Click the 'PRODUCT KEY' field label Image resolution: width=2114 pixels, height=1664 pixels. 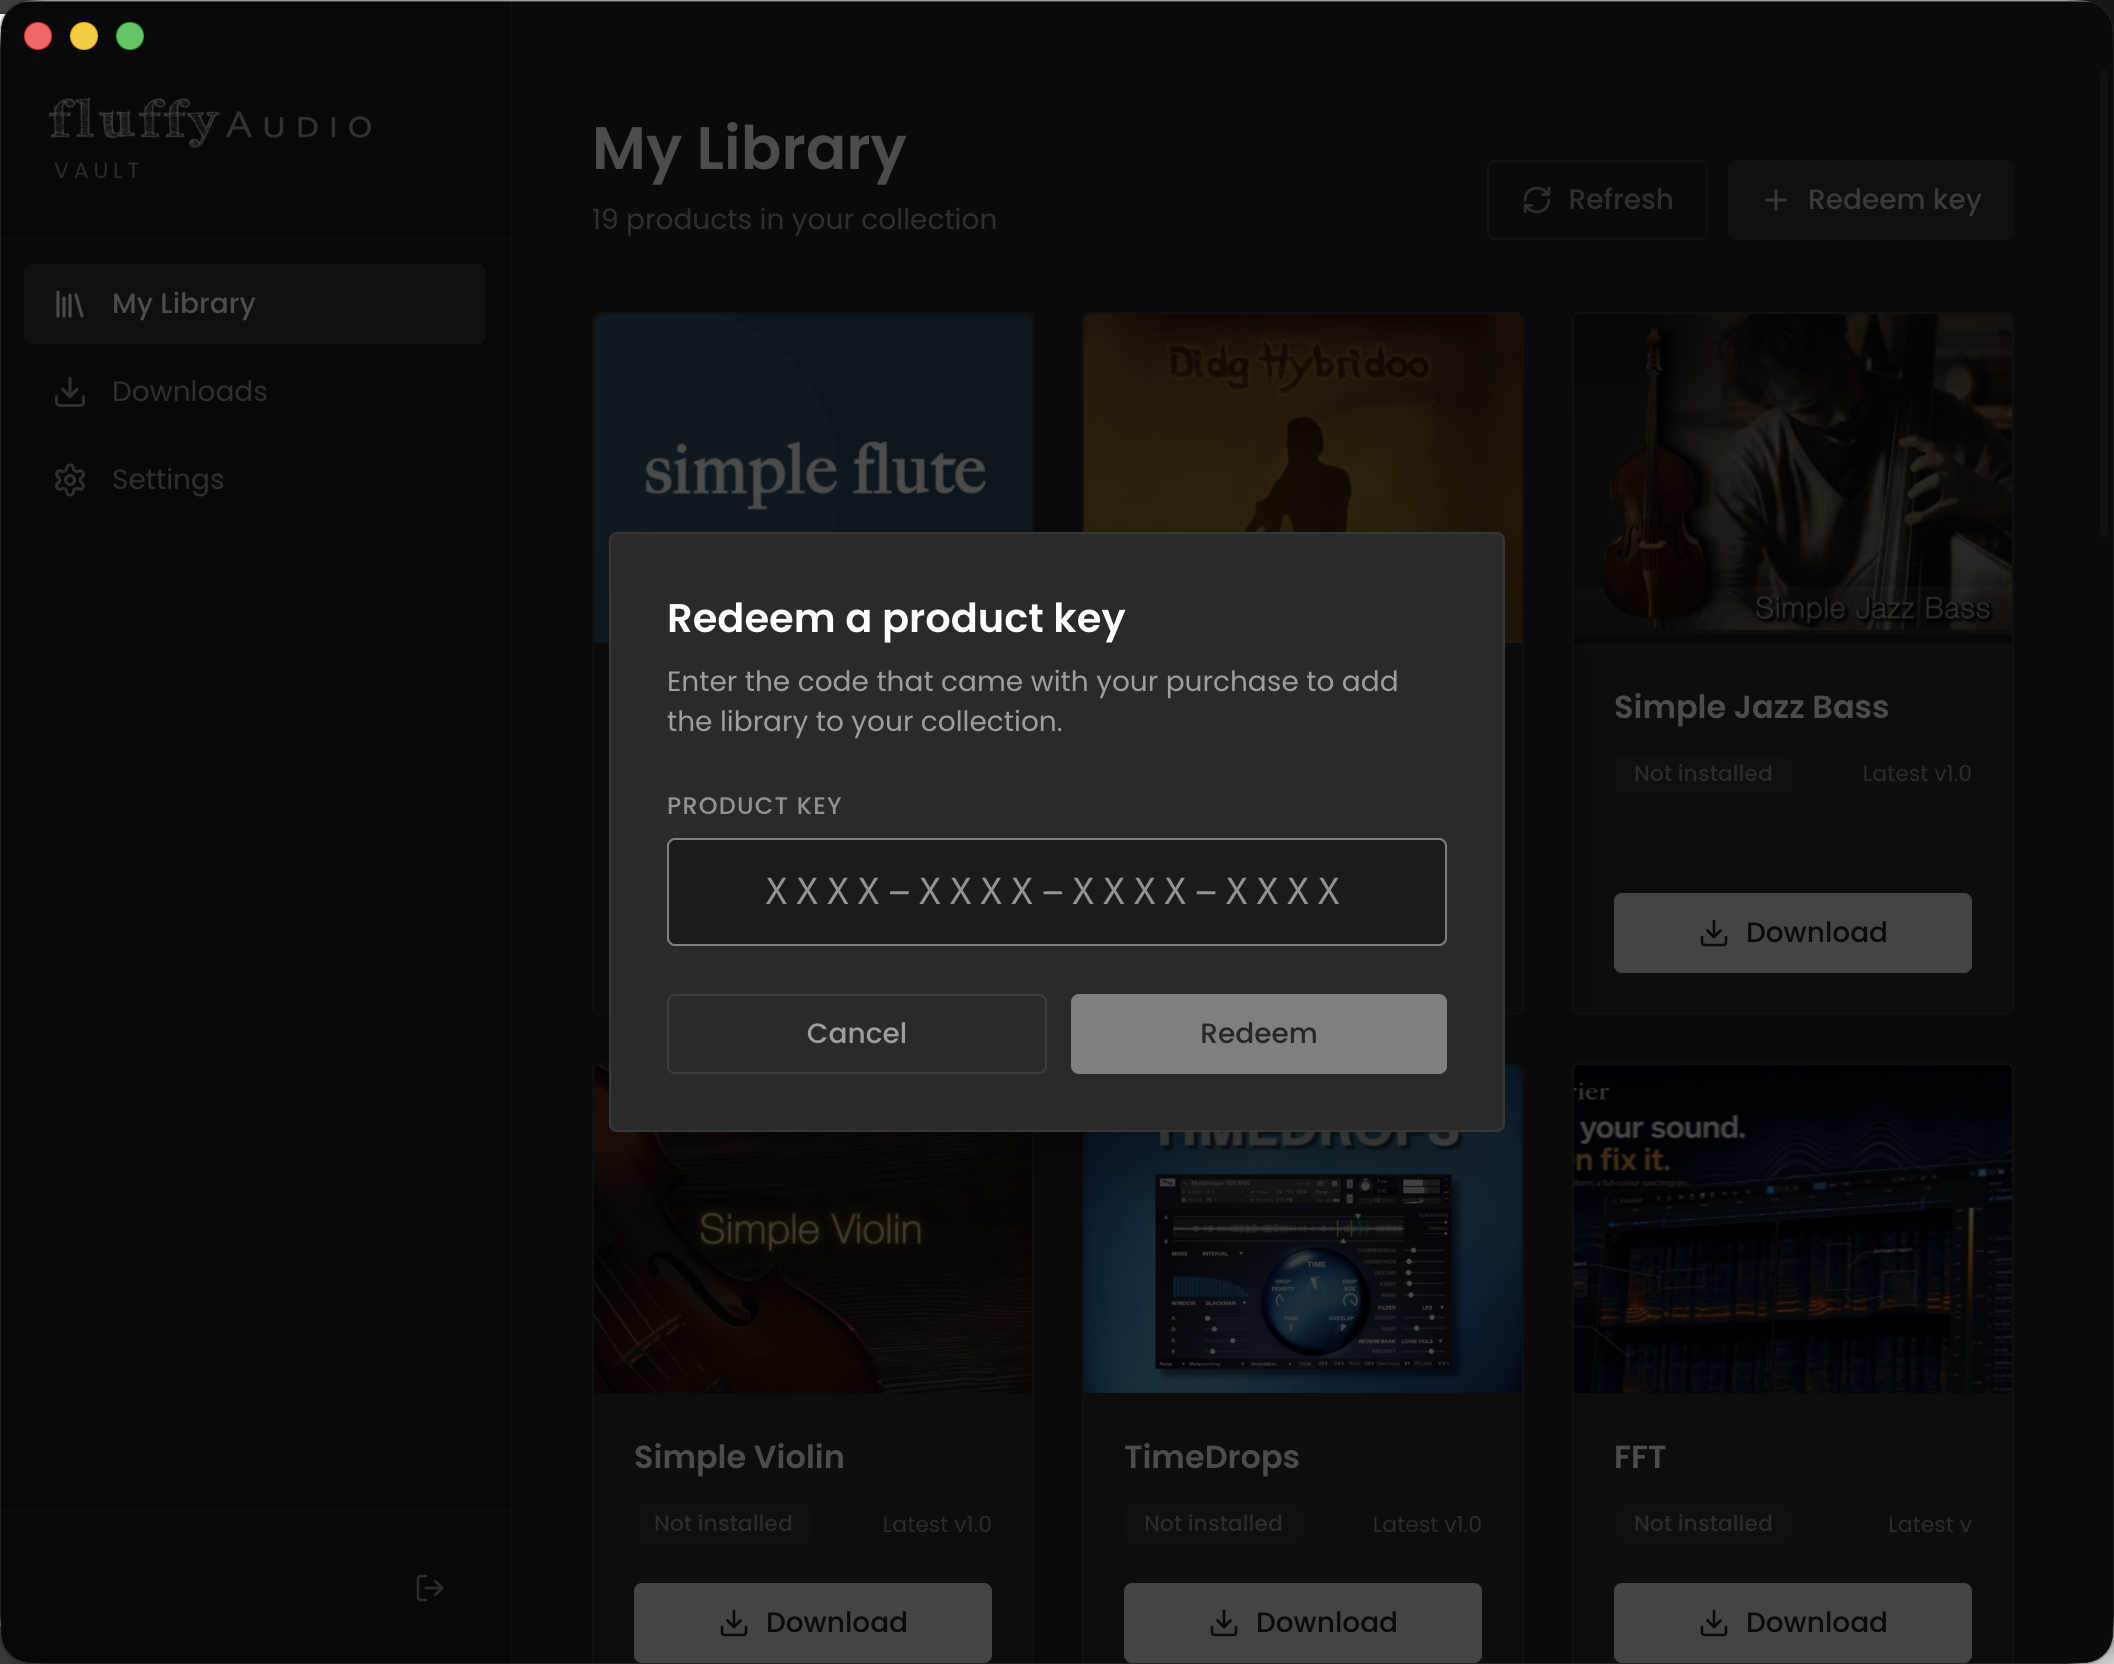point(754,806)
